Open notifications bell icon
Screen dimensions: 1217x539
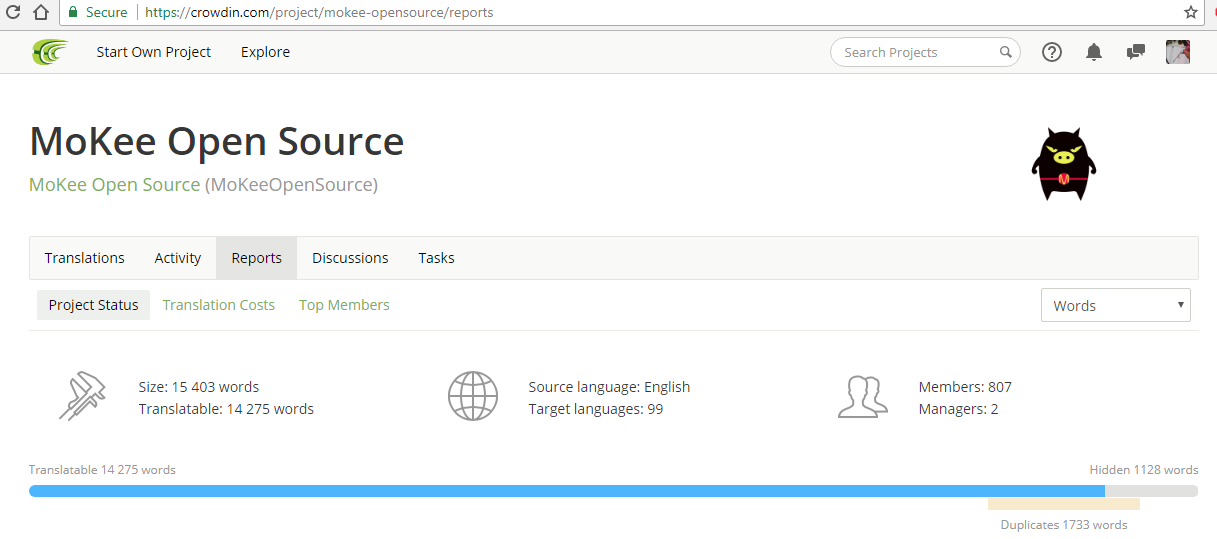[1094, 52]
